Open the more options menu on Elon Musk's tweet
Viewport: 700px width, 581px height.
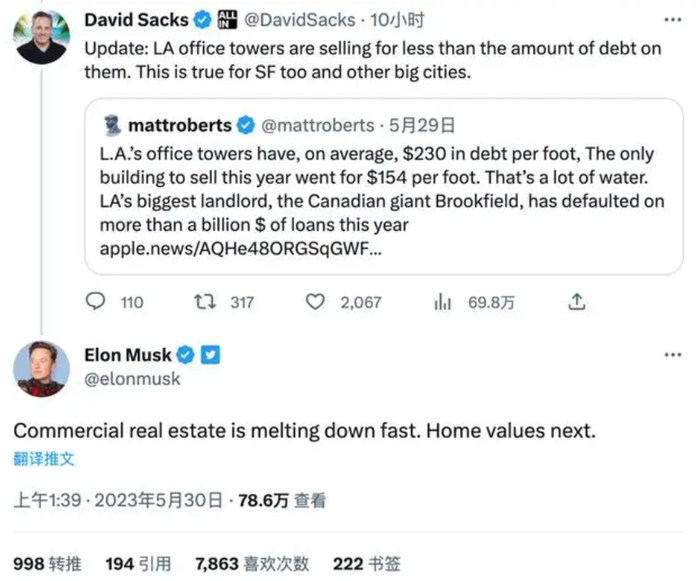tap(674, 355)
